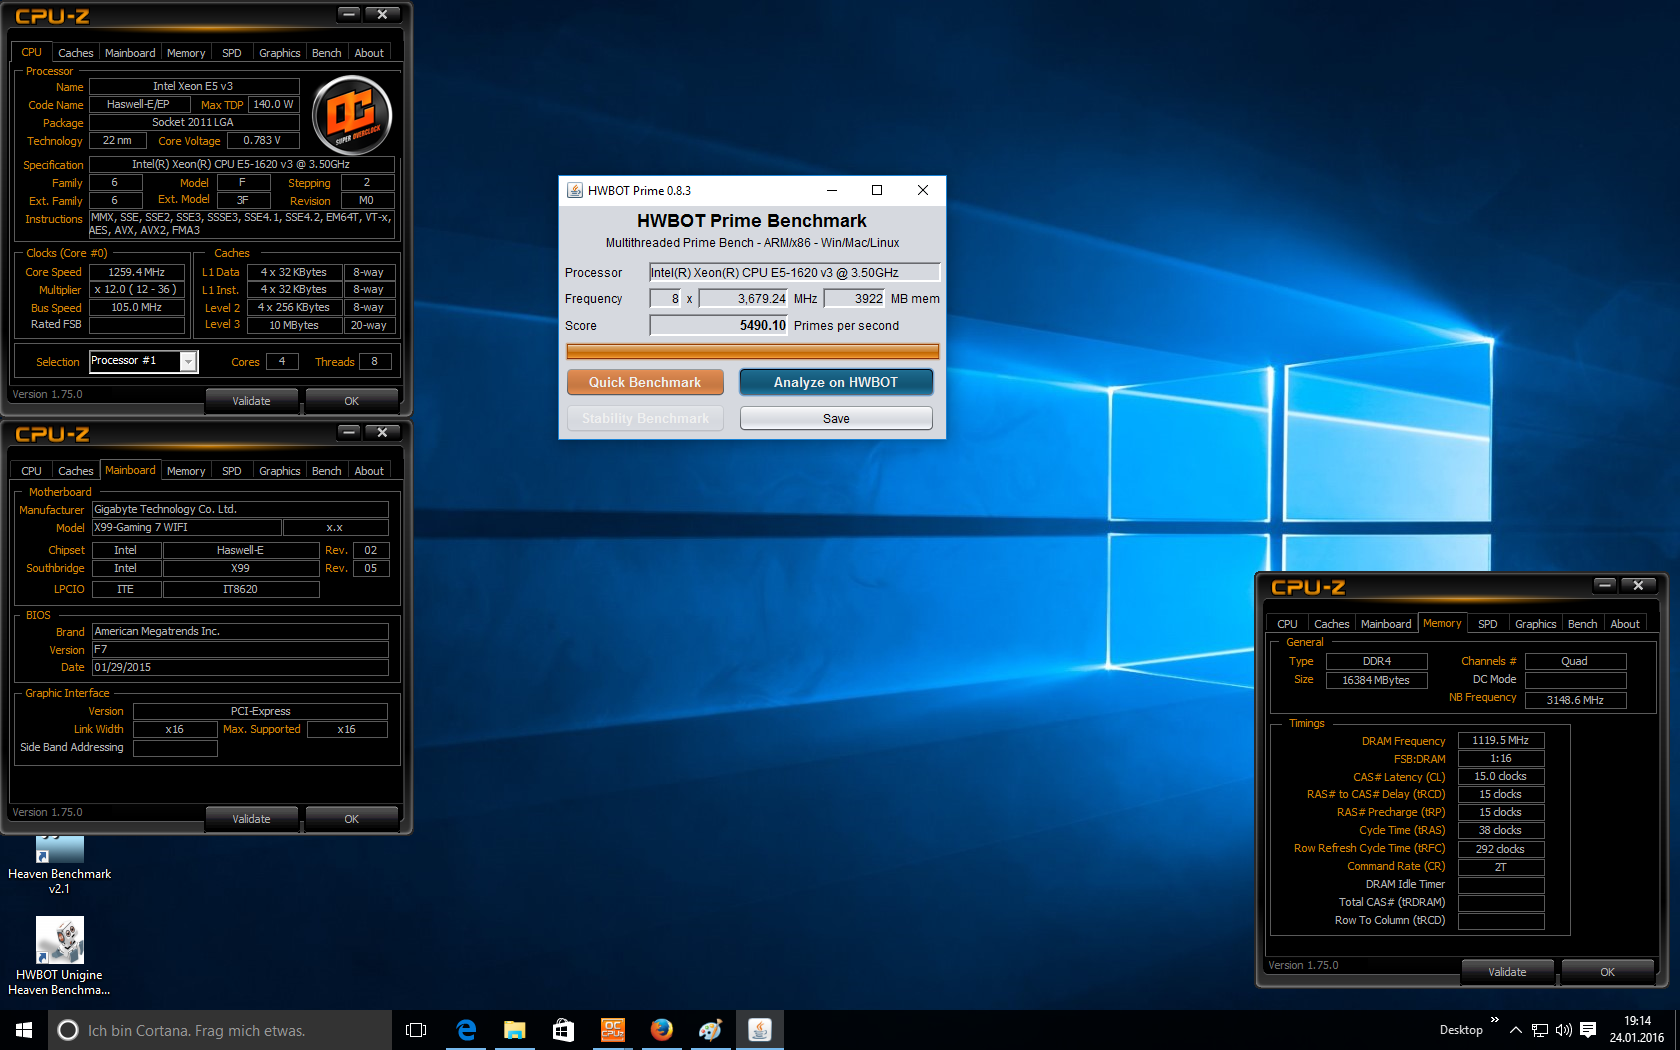The height and width of the screenshot is (1050, 1680).
Task: Click the 3,679.24 MHz frequency field
Action: click(744, 298)
